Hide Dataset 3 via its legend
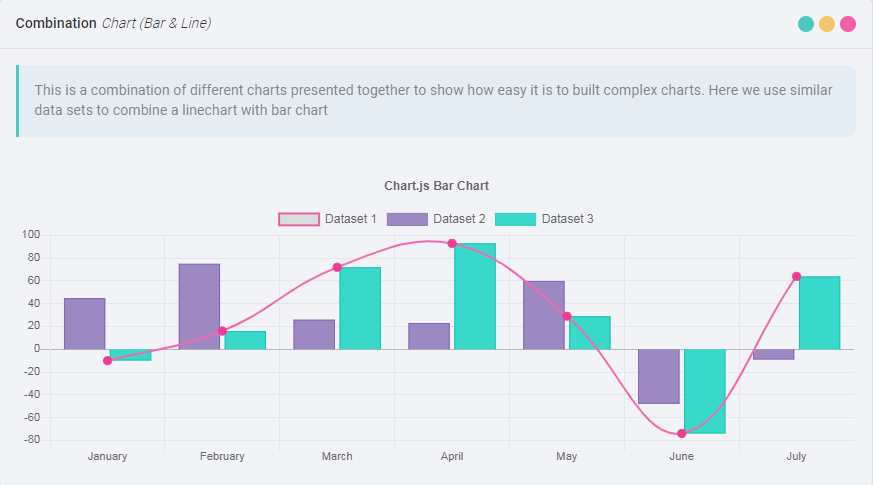Screen dimensions: 873x485 [x=567, y=219]
